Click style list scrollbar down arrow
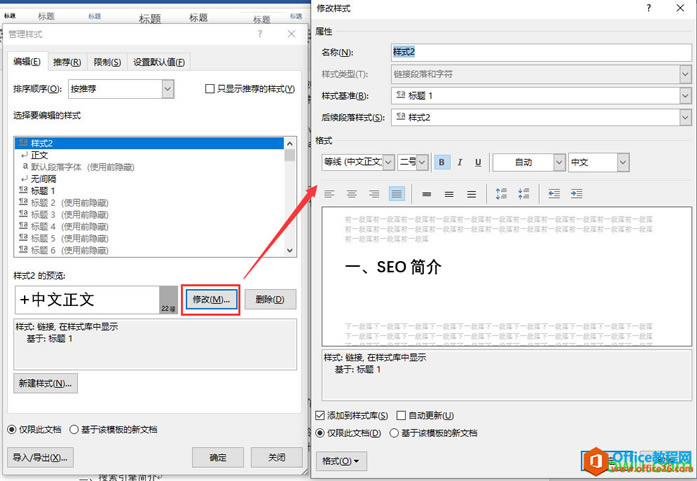Image resolution: width=697 pixels, height=481 pixels. click(x=290, y=250)
